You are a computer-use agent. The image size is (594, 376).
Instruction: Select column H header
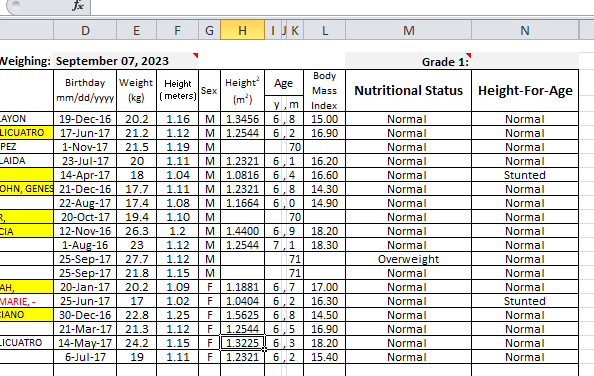click(x=242, y=30)
